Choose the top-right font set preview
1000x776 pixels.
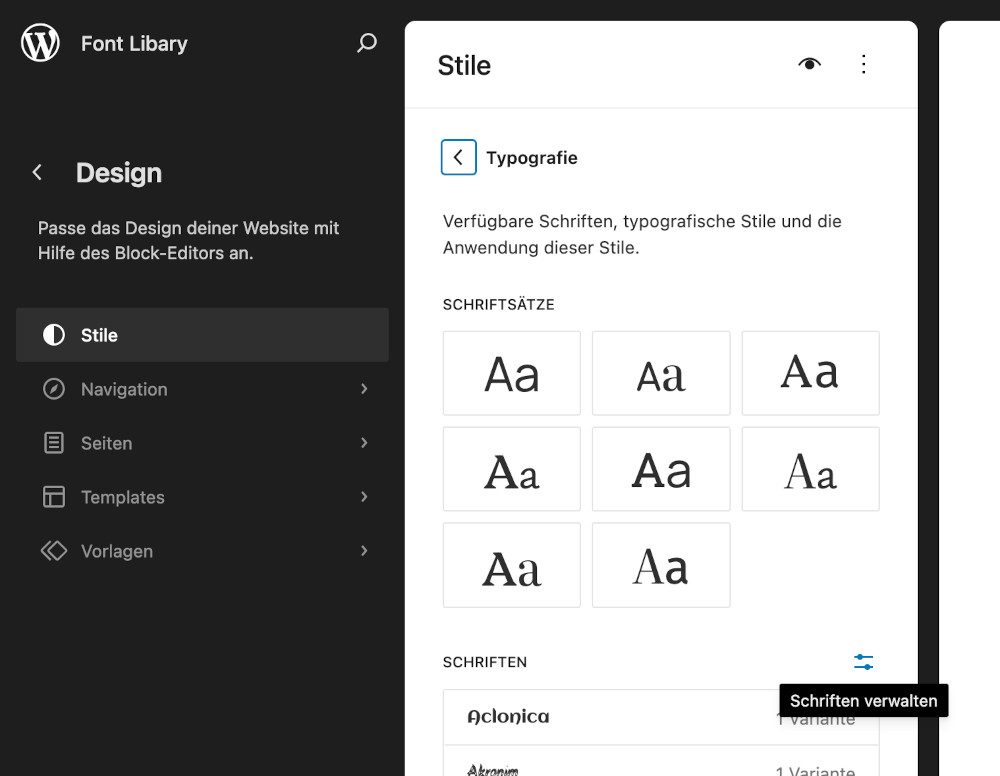(x=810, y=373)
